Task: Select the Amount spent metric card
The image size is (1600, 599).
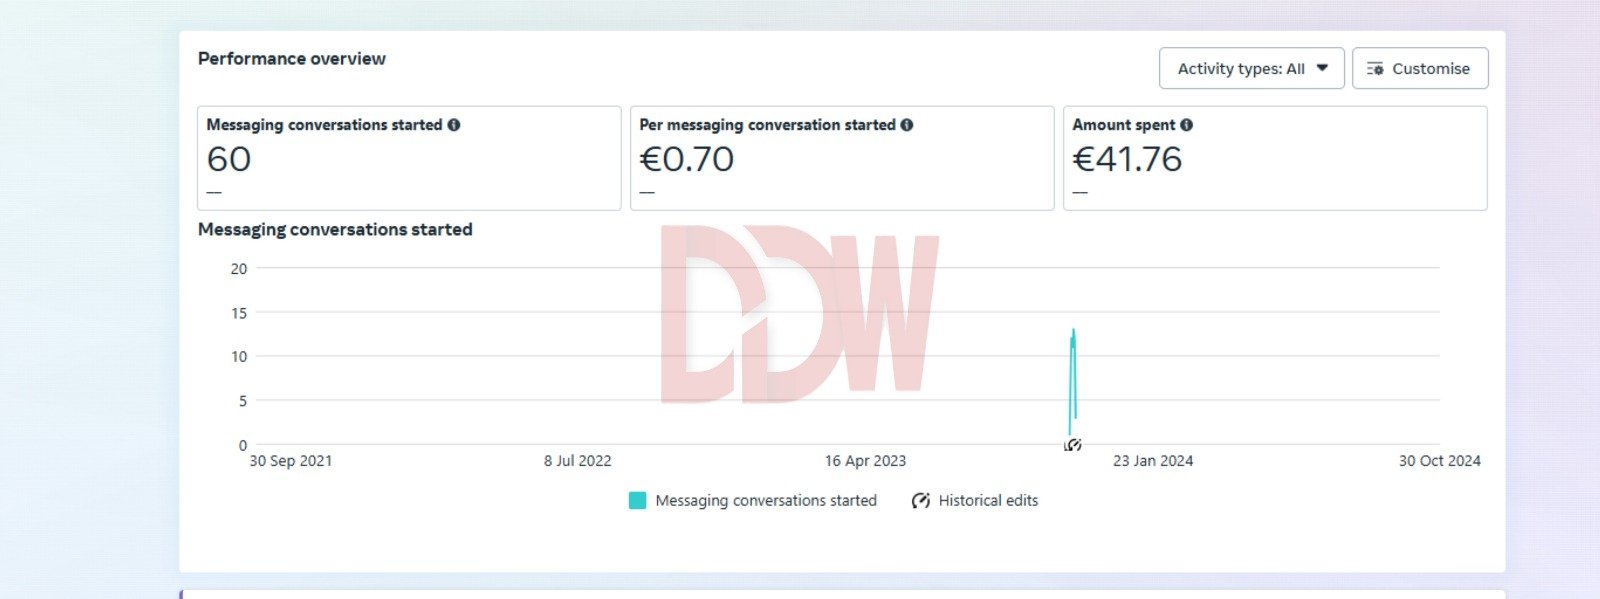Action: click(x=1275, y=158)
